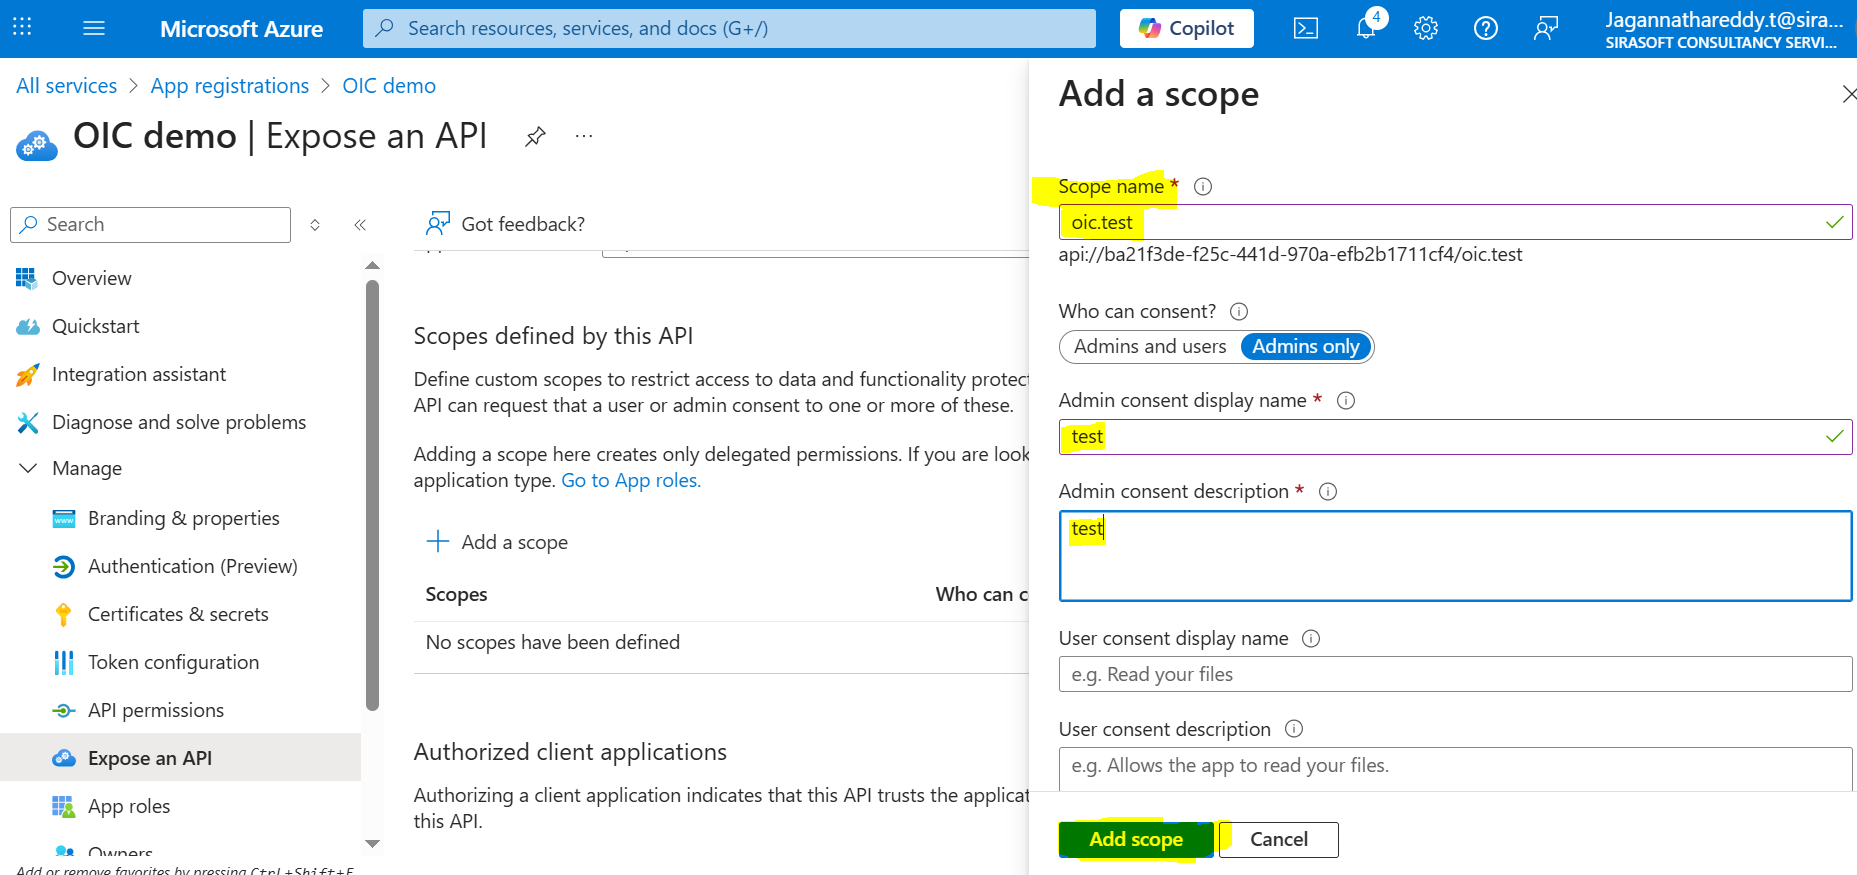Screen dimensions: 1857x875
Task: Open the top bar feedback icon
Action: click(x=1546, y=28)
